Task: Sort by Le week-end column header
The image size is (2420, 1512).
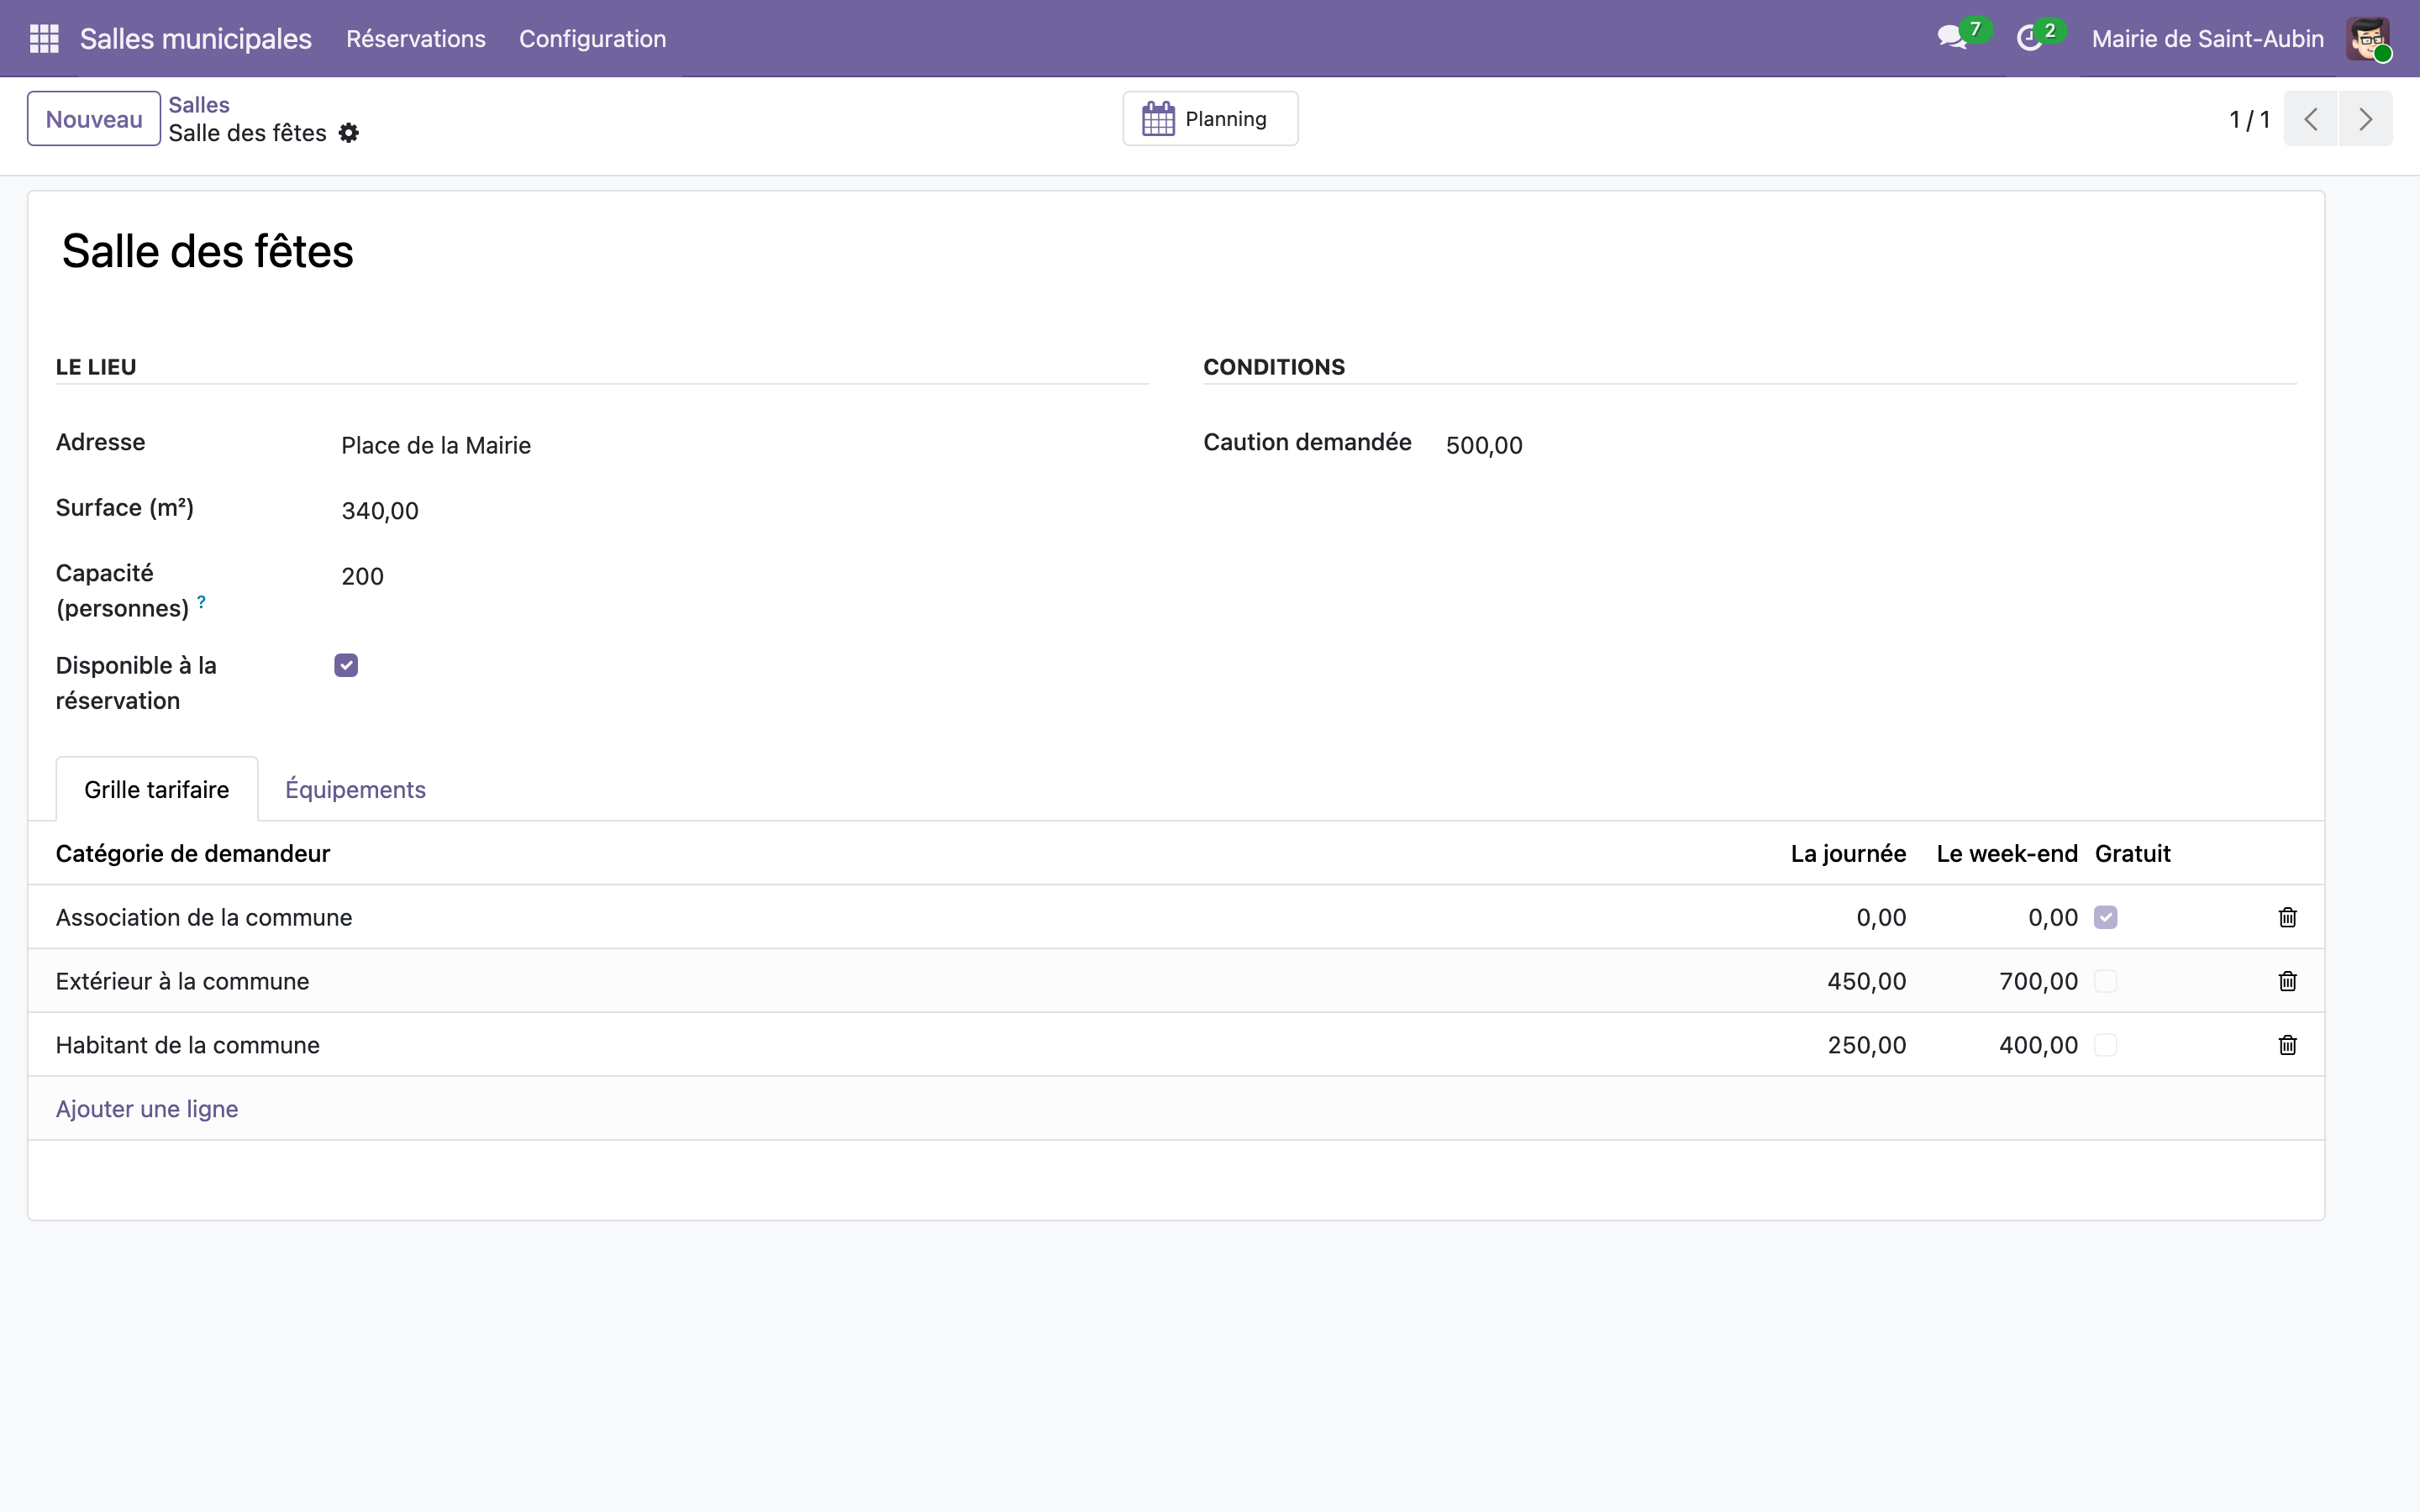Action: (x=2007, y=854)
